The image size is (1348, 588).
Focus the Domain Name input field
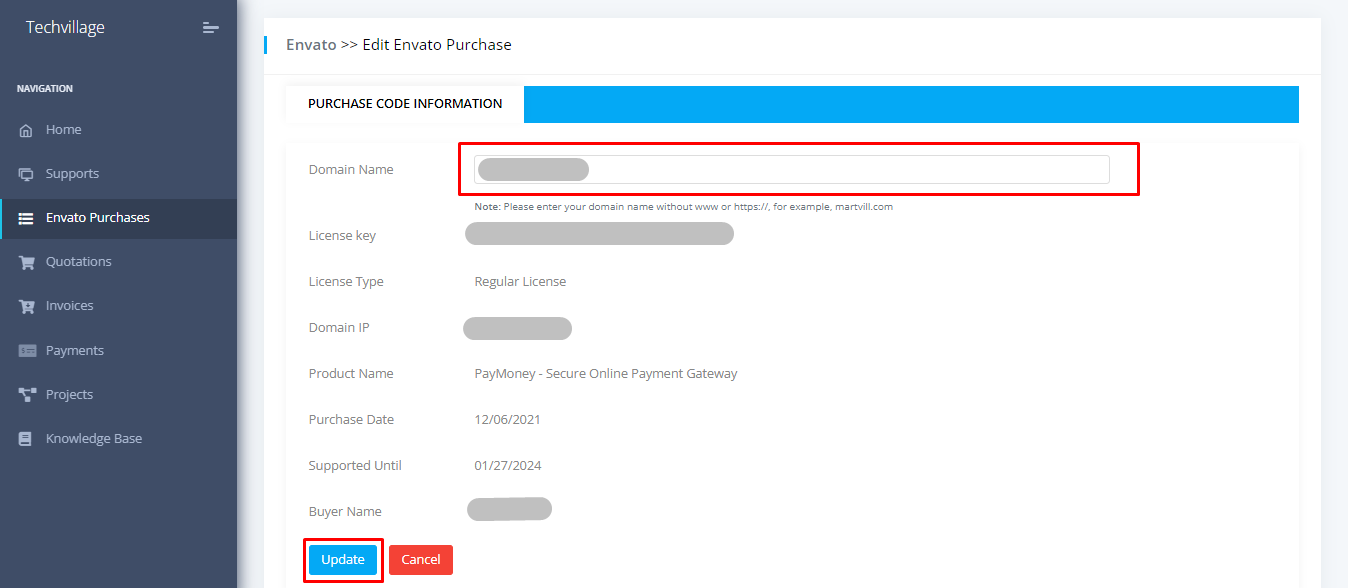(792, 170)
